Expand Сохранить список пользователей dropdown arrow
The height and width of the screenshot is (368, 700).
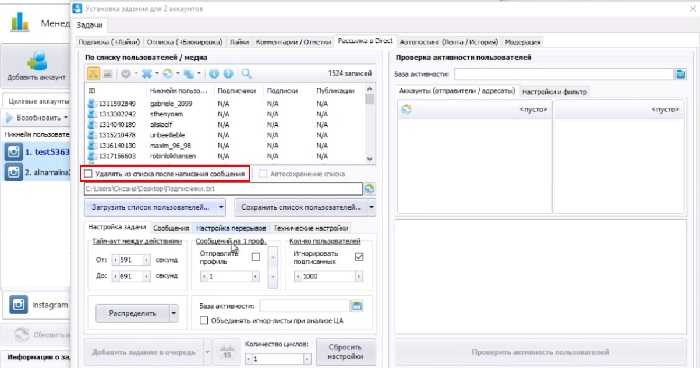371,207
